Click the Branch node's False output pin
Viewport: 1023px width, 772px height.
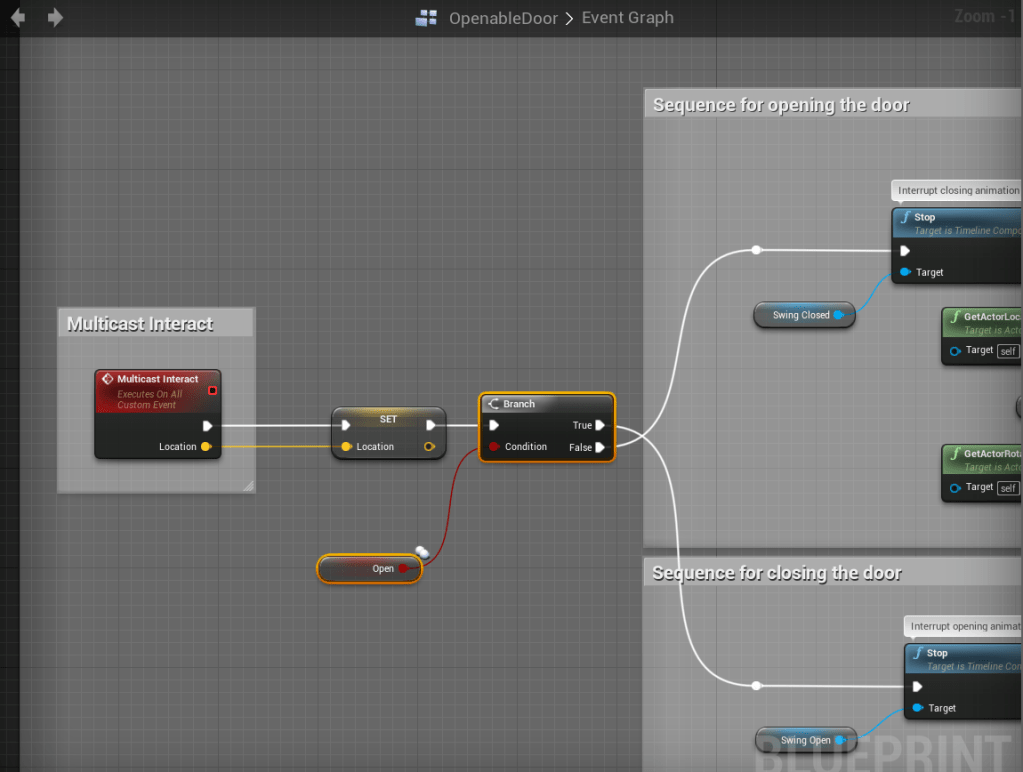[600, 448]
